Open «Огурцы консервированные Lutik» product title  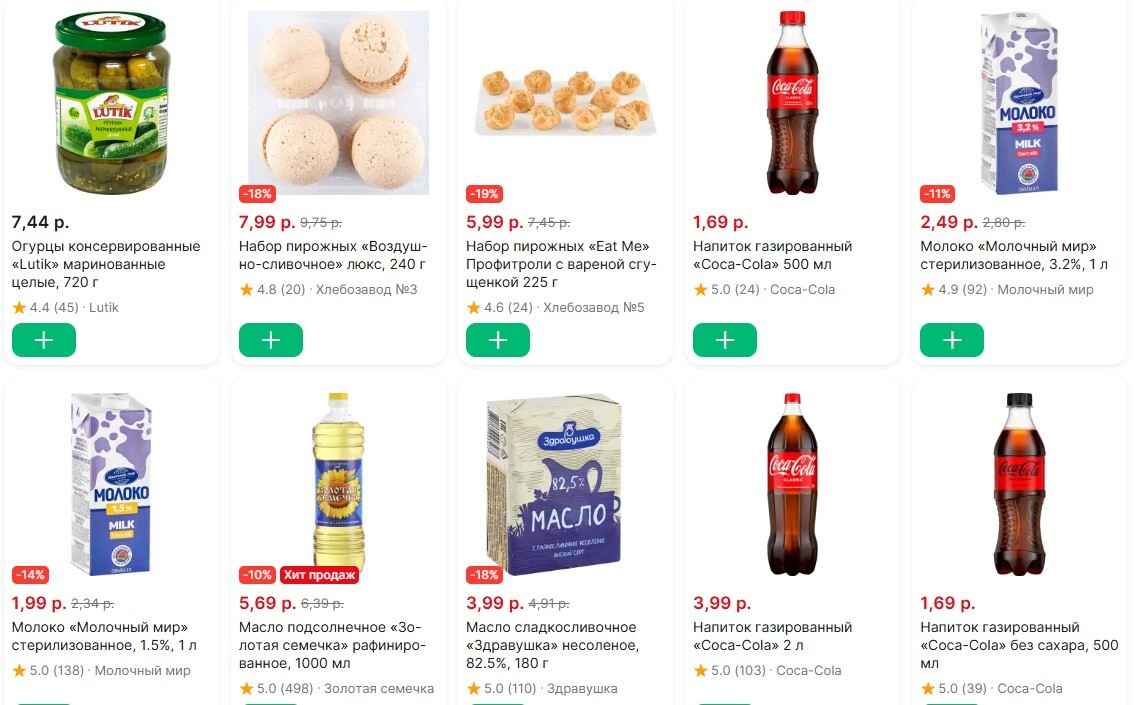106,264
